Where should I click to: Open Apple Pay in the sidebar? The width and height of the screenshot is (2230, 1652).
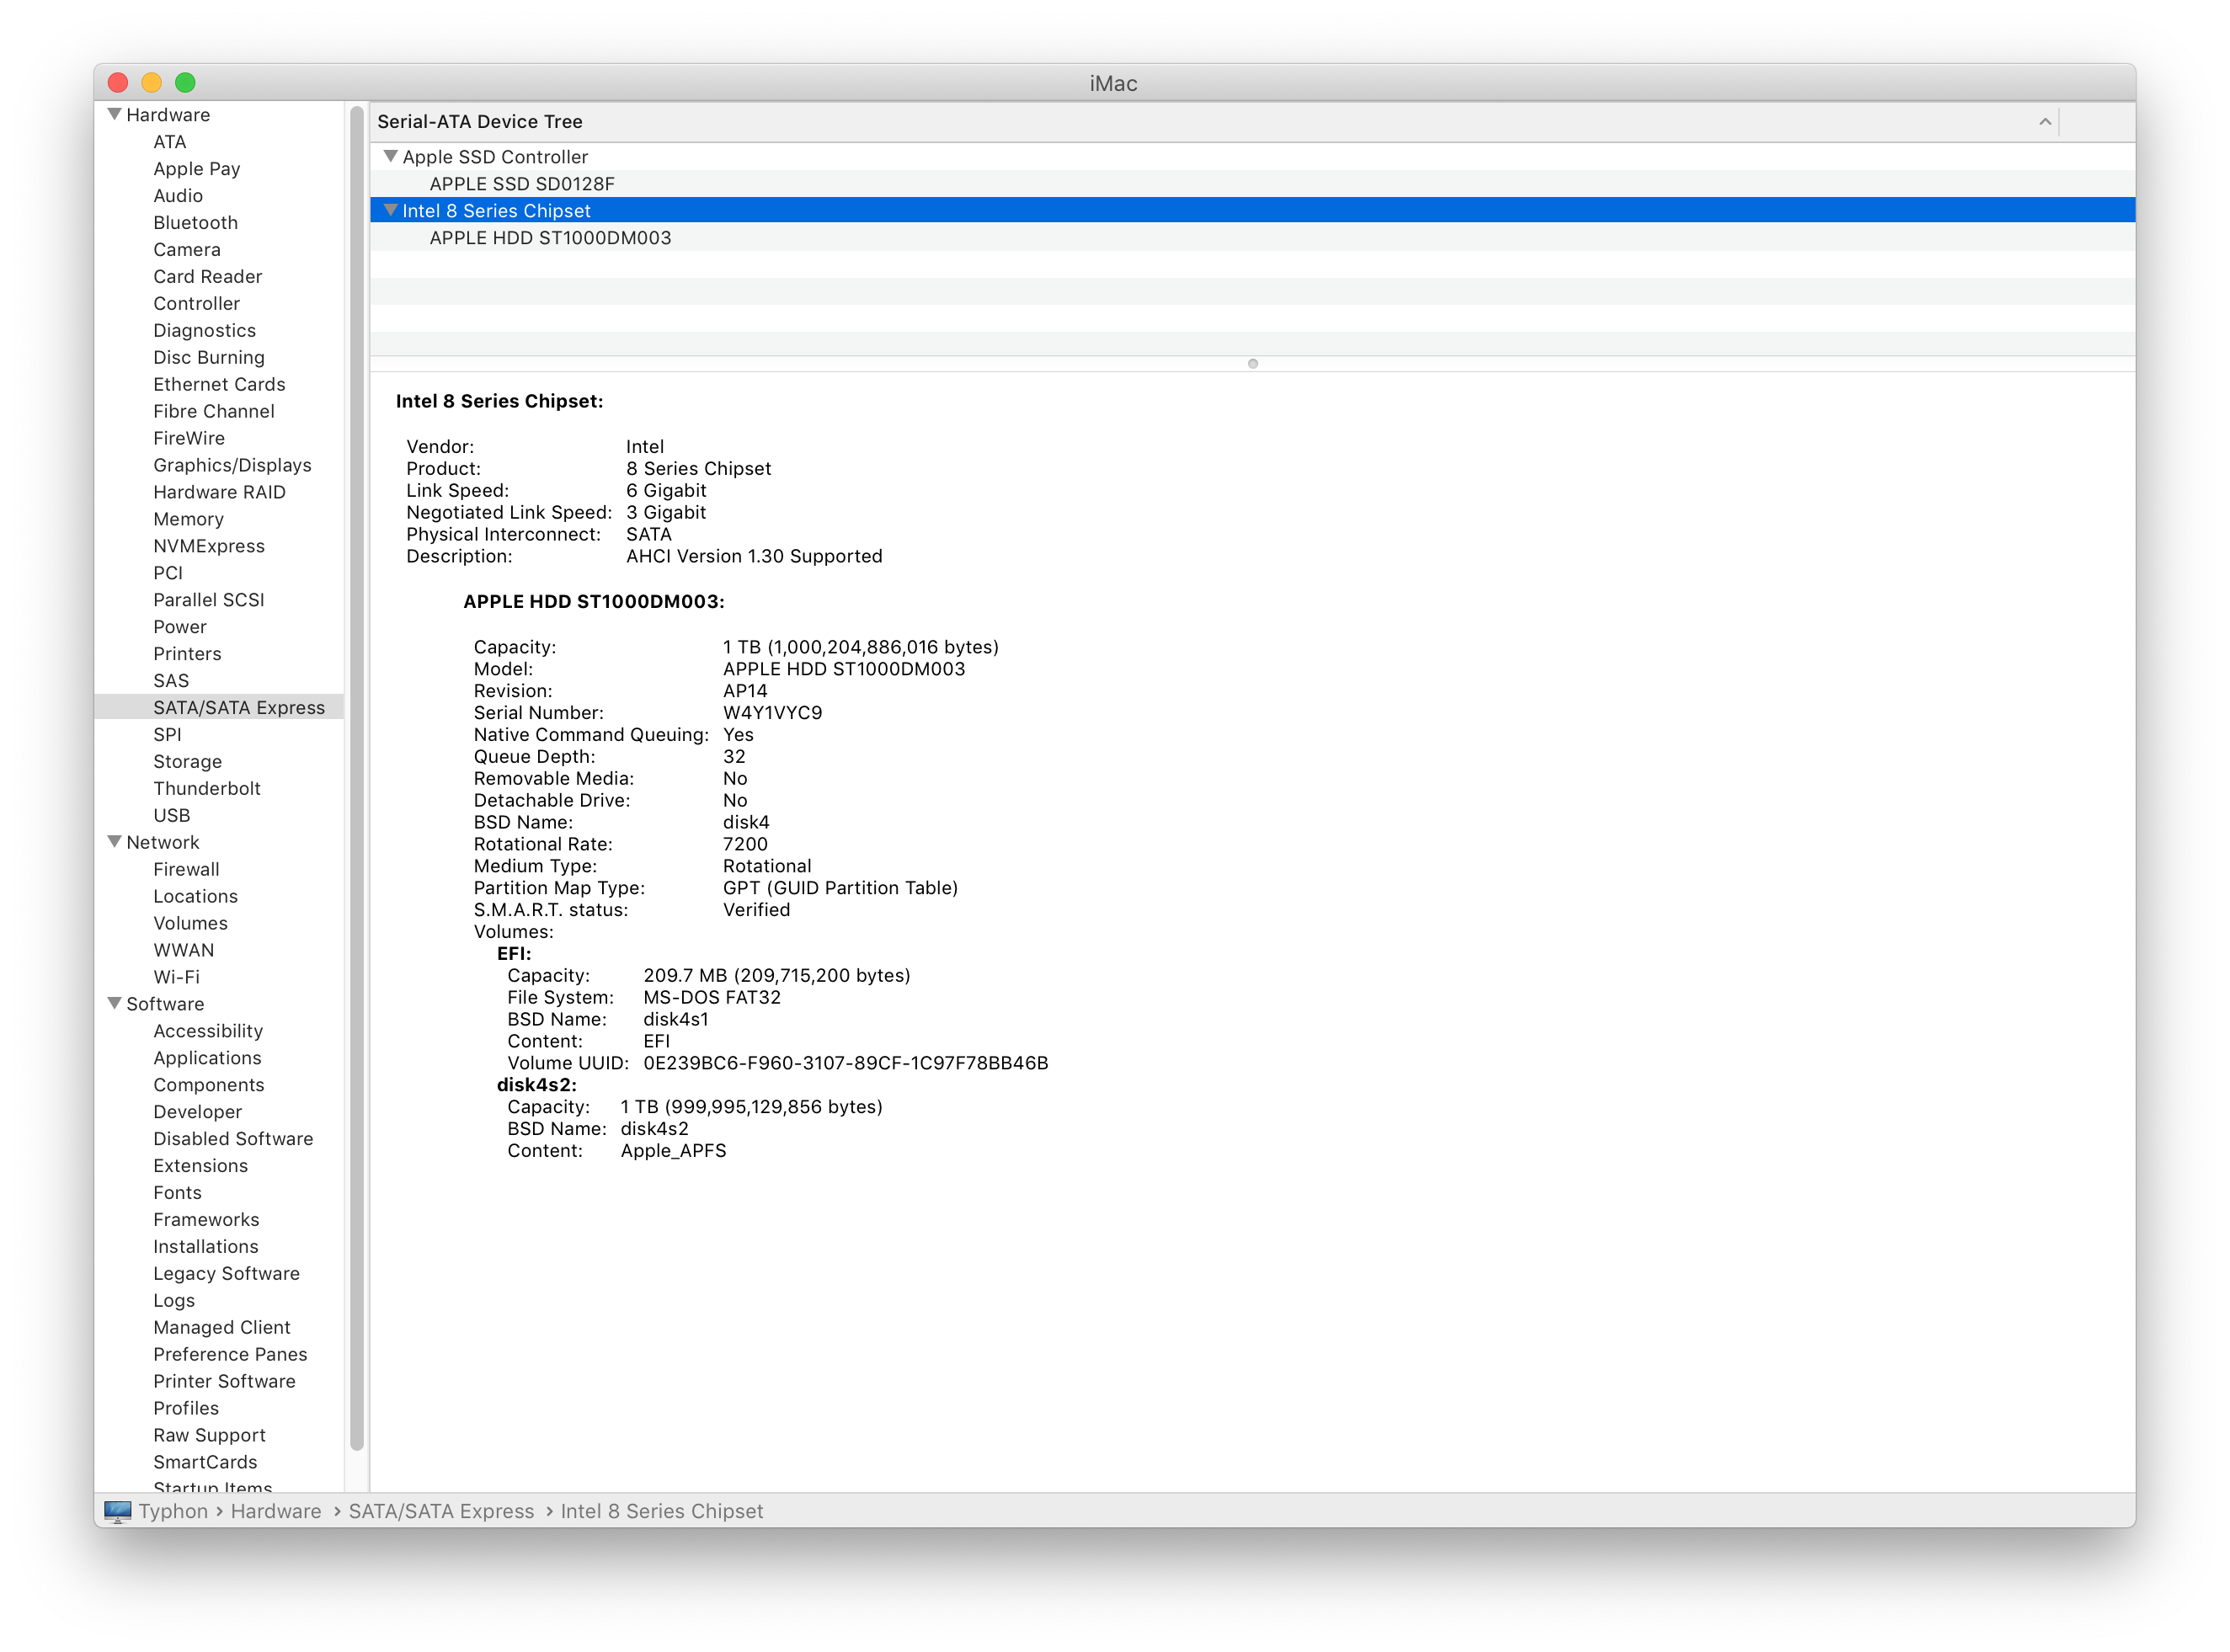pyautogui.click(x=196, y=169)
